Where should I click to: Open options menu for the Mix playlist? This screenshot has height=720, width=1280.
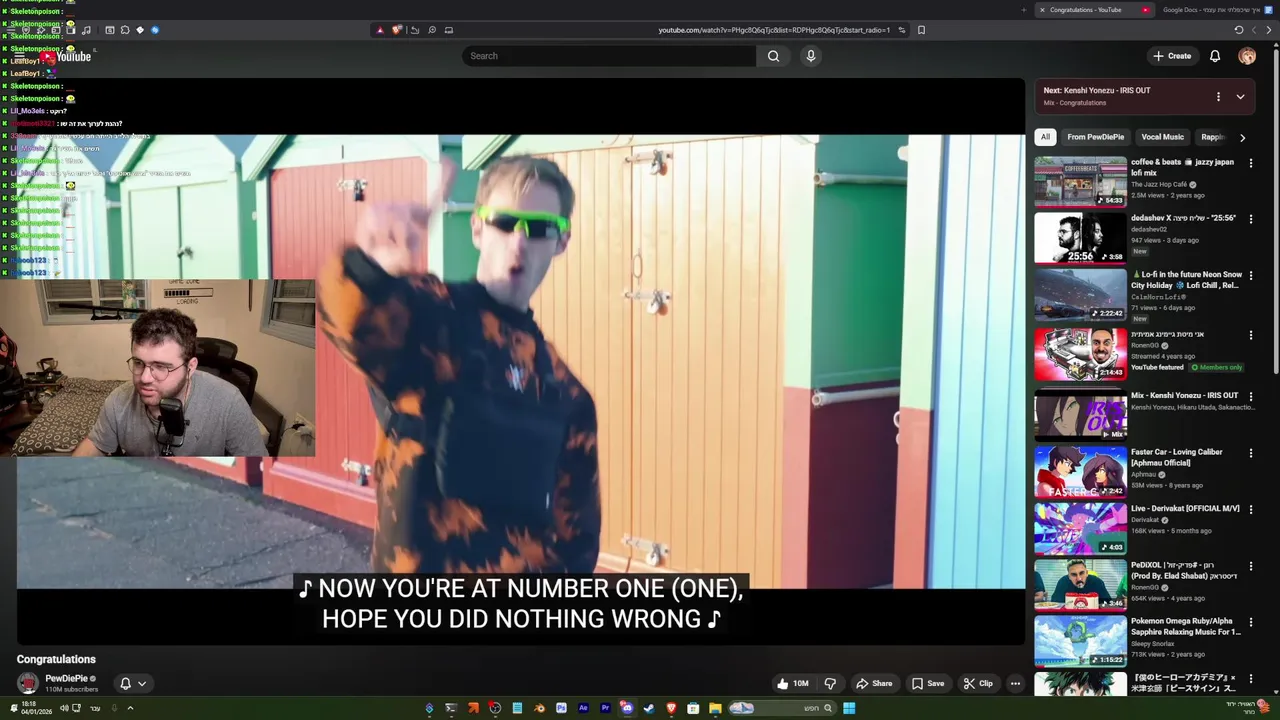click(x=1218, y=97)
